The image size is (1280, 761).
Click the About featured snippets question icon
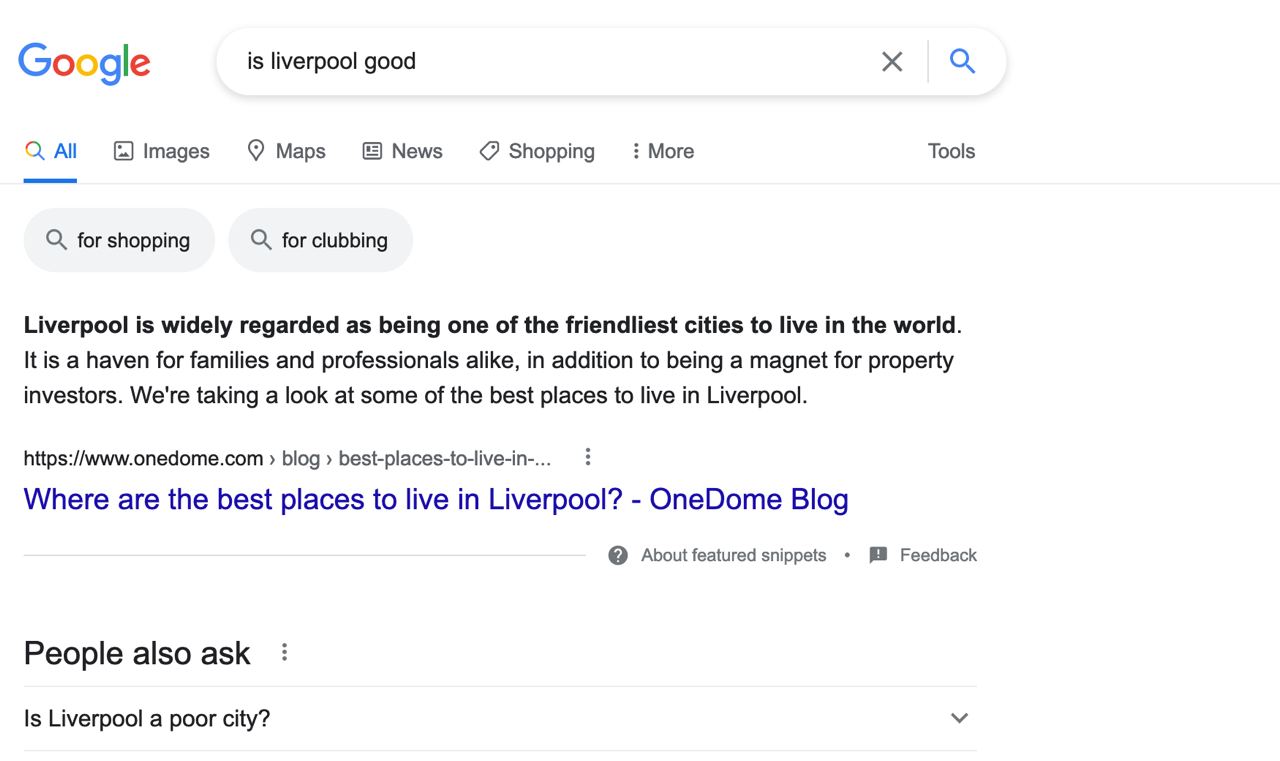click(x=618, y=555)
